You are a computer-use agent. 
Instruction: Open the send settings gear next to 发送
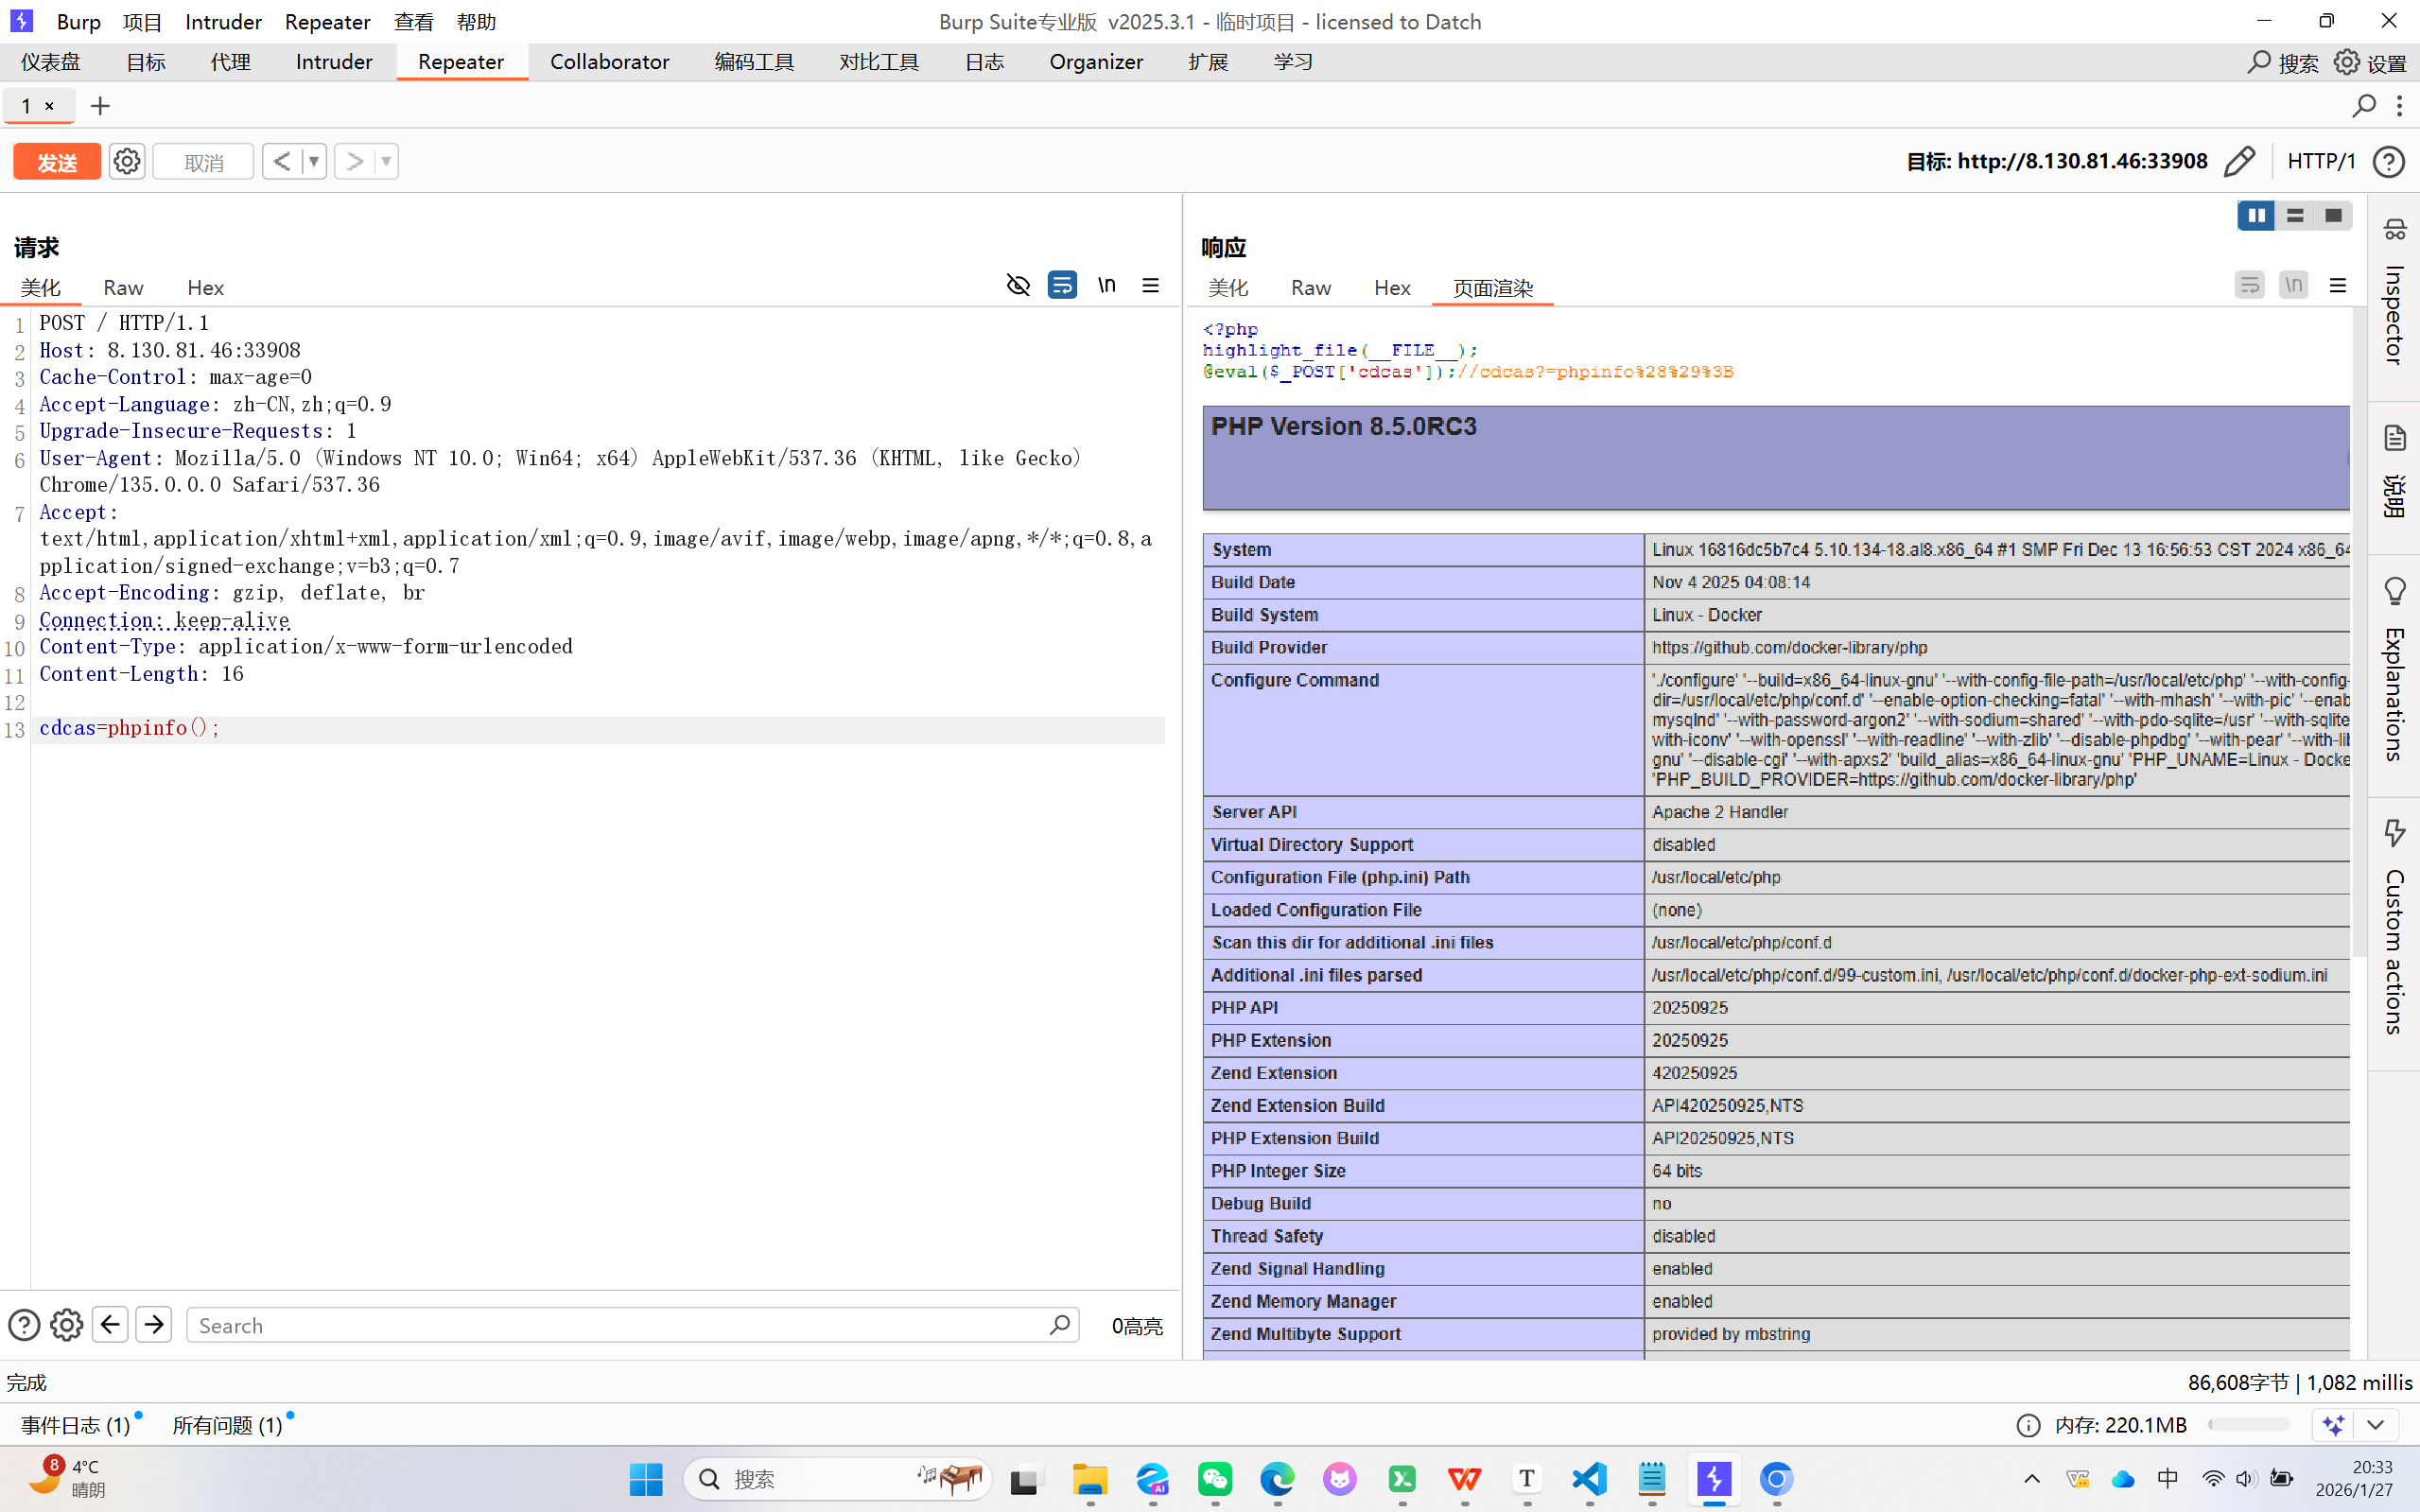coord(127,161)
